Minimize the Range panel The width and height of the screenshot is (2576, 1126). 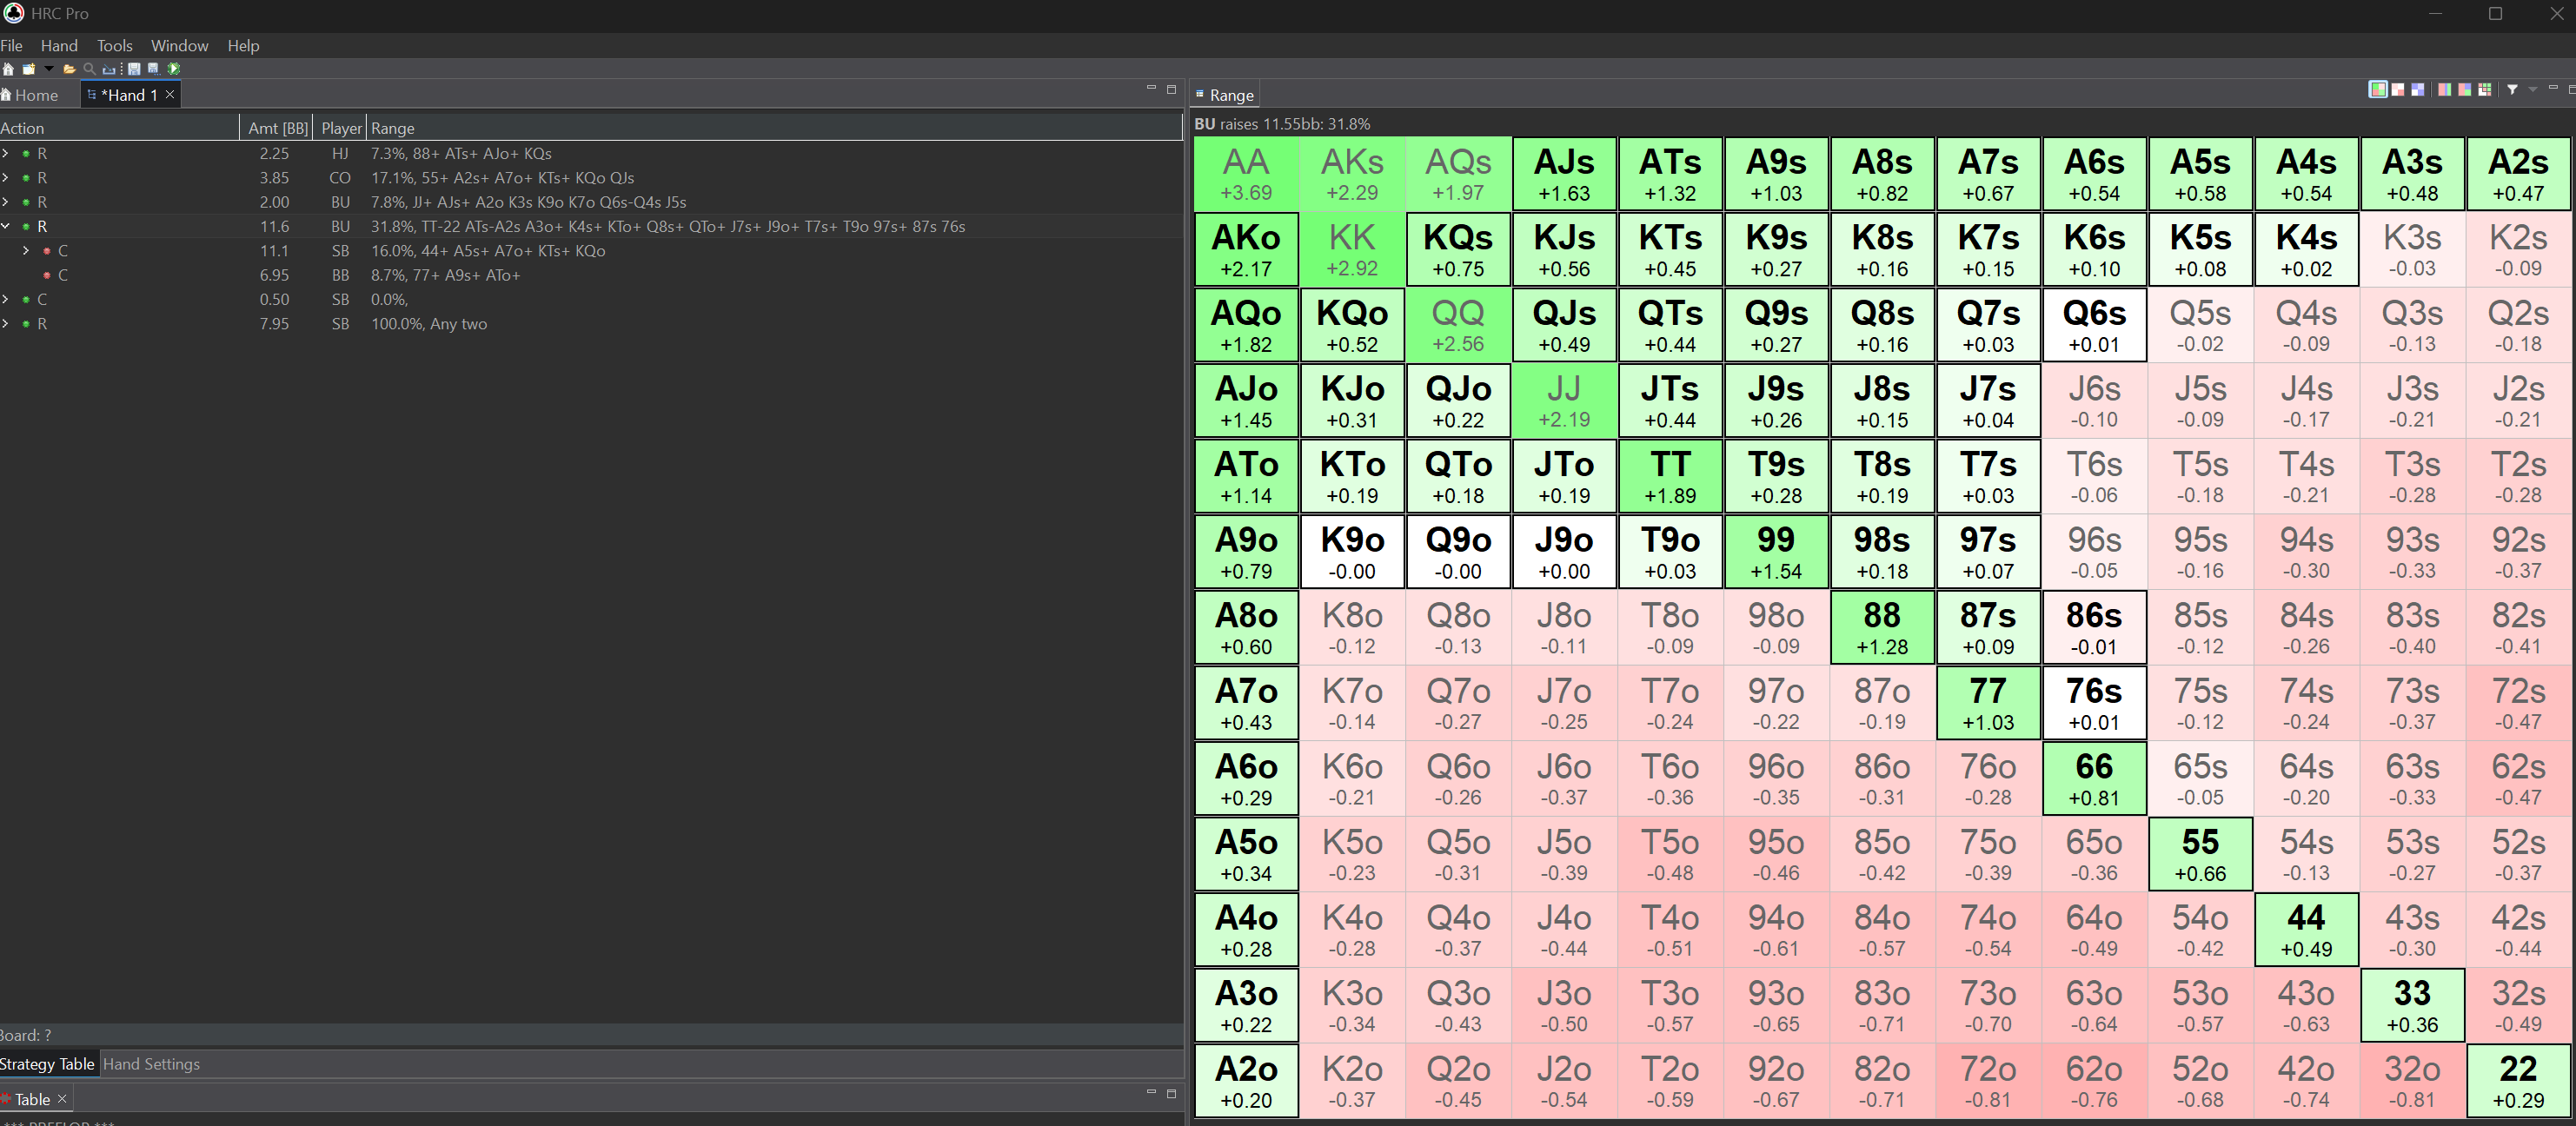point(2553,87)
